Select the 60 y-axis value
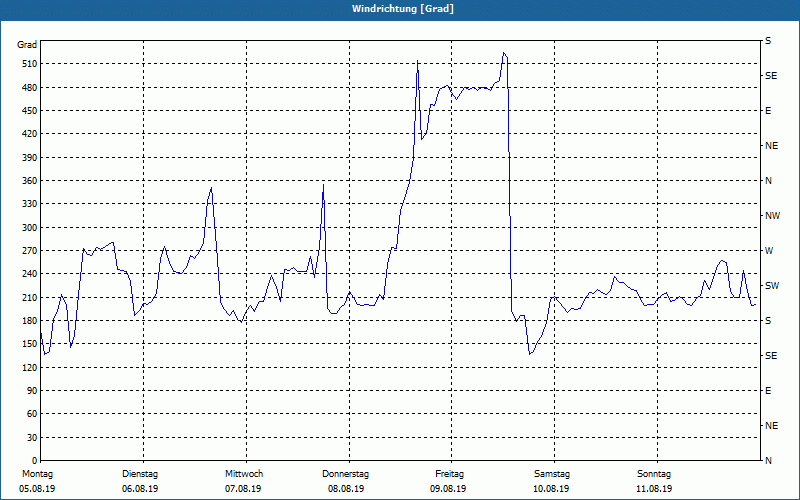This screenshot has height=500, width=800. (x=33, y=414)
